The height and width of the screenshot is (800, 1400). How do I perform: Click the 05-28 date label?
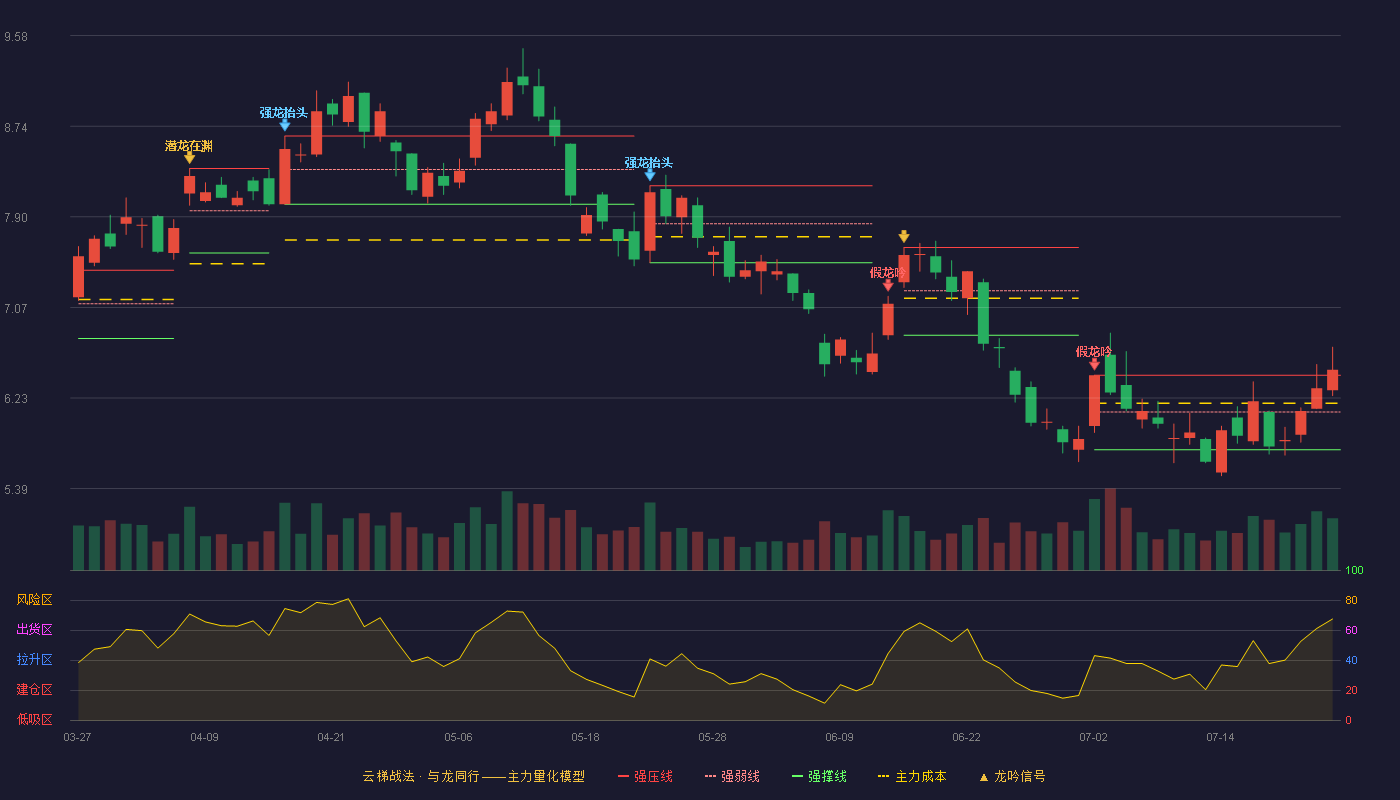[712, 737]
